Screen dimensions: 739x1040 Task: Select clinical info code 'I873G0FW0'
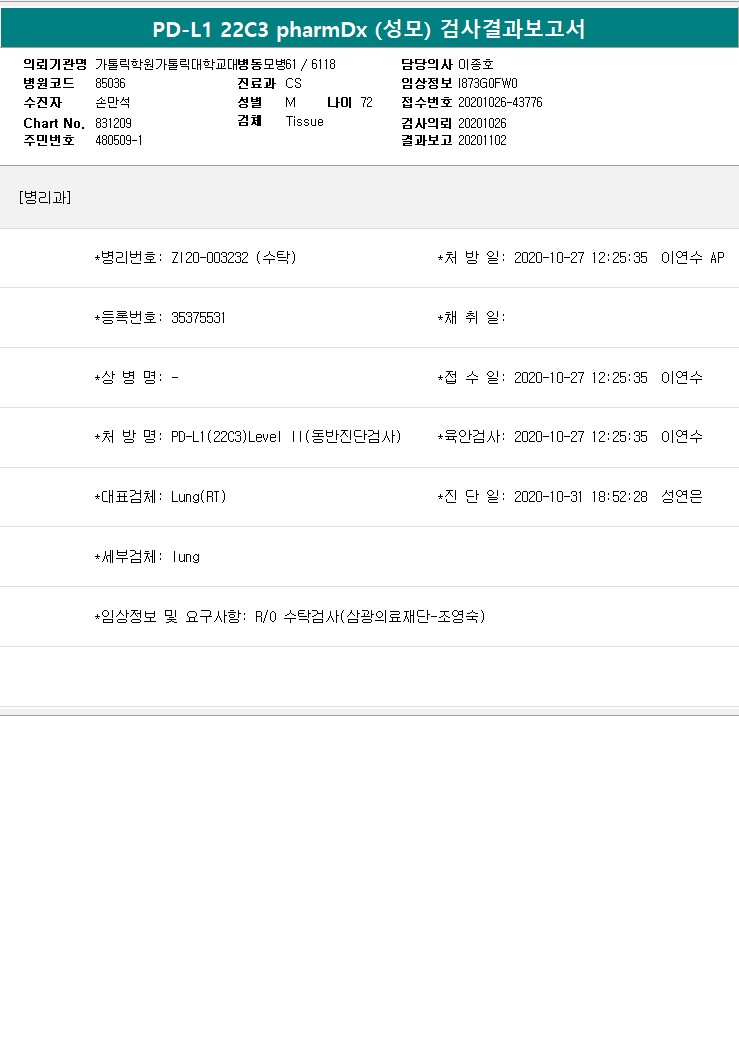pyautogui.click(x=488, y=83)
